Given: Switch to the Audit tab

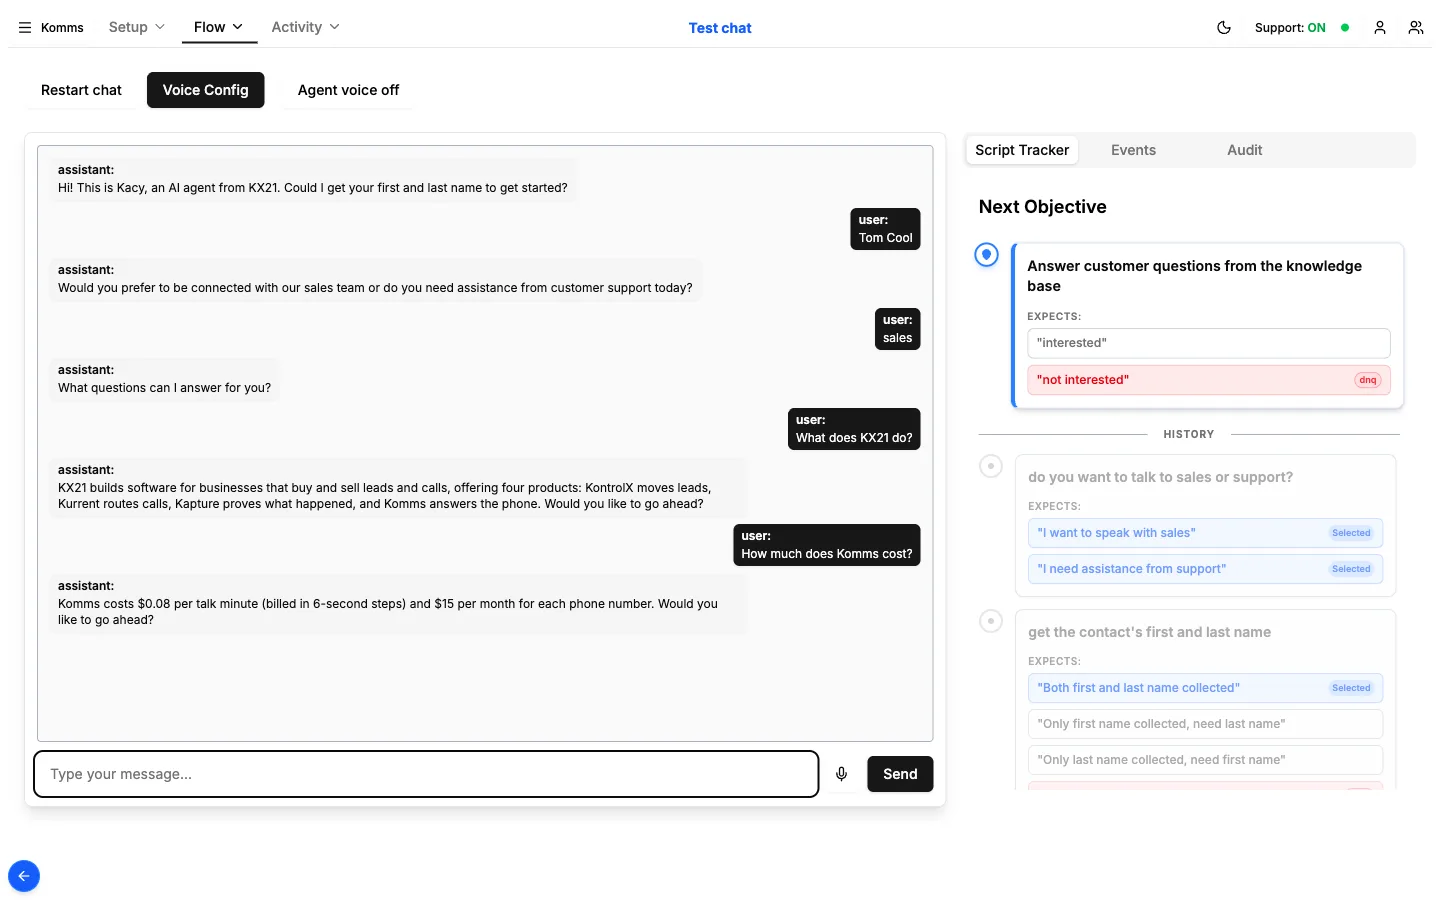Looking at the screenshot, I should (x=1244, y=150).
